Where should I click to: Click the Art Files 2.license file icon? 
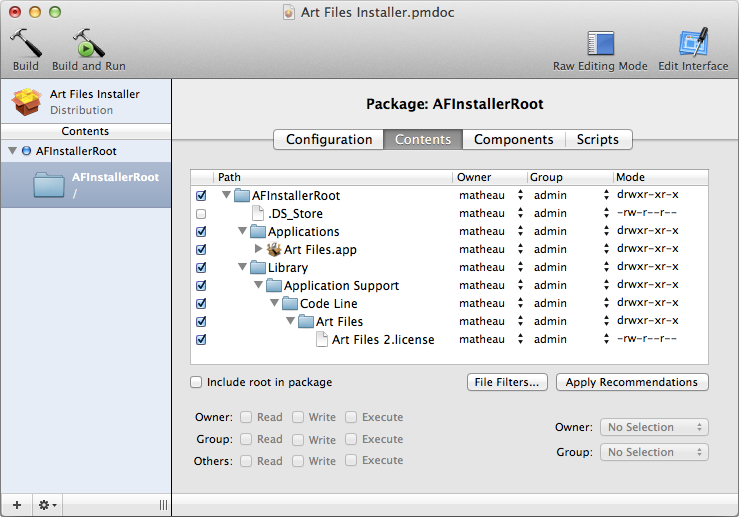point(322,339)
